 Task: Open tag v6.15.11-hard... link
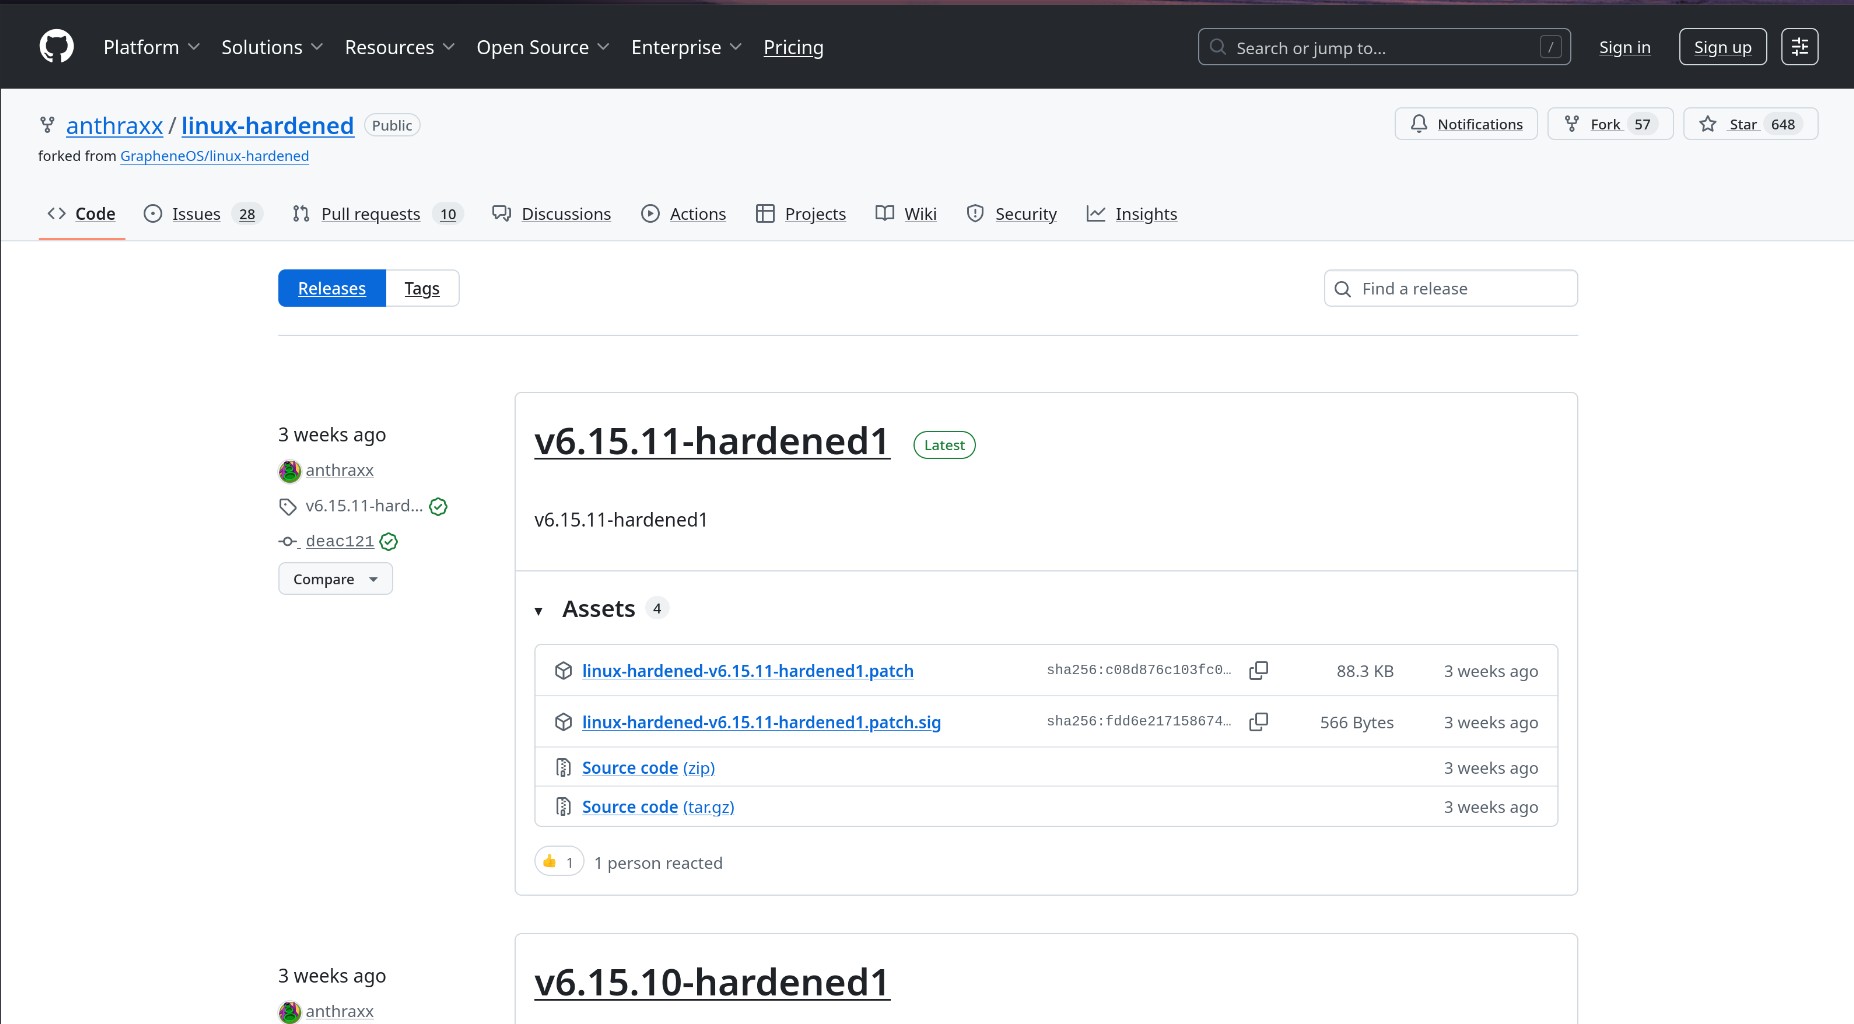pyautogui.click(x=364, y=506)
